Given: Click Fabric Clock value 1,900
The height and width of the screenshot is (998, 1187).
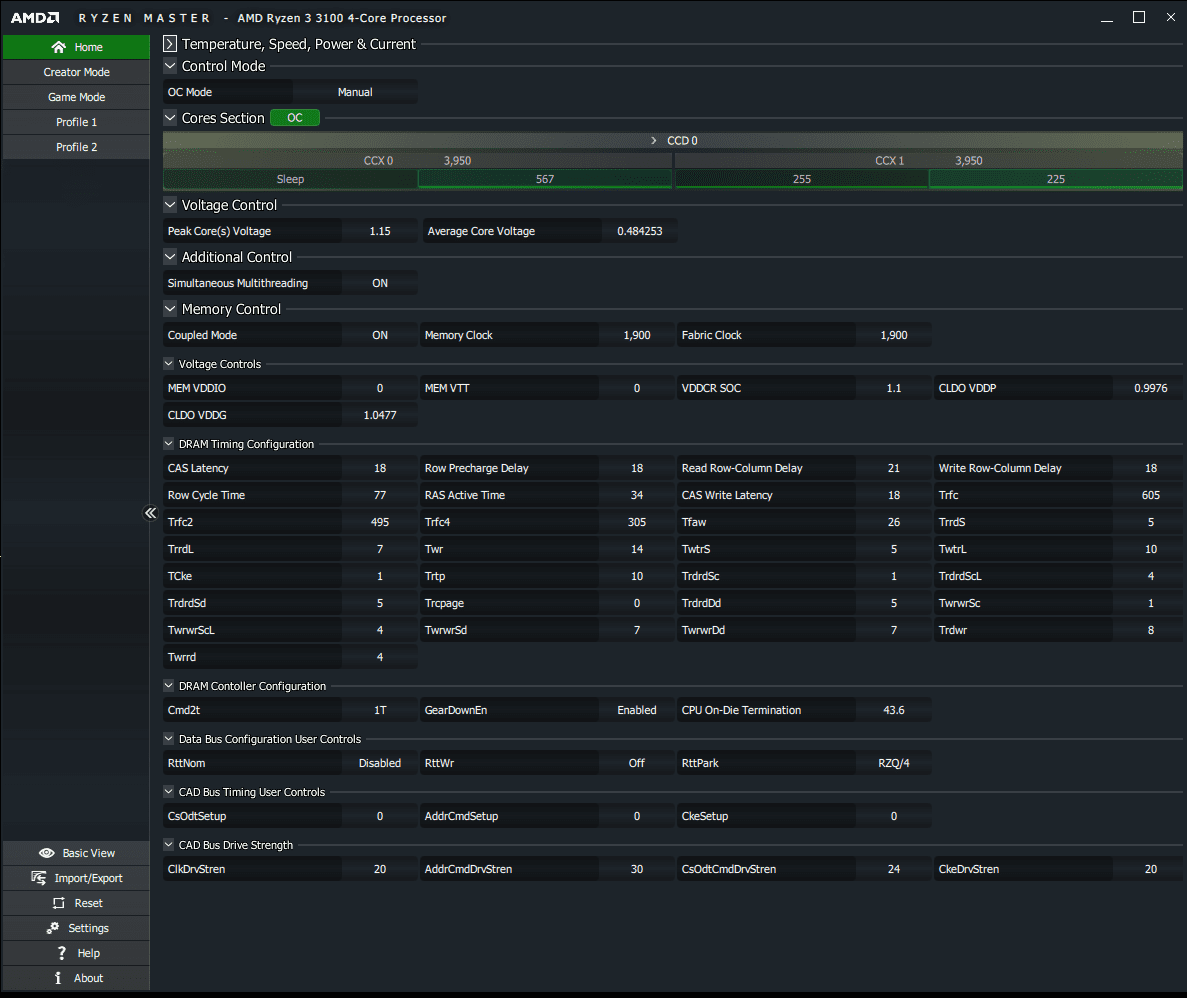Looking at the screenshot, I should (894, 335).
